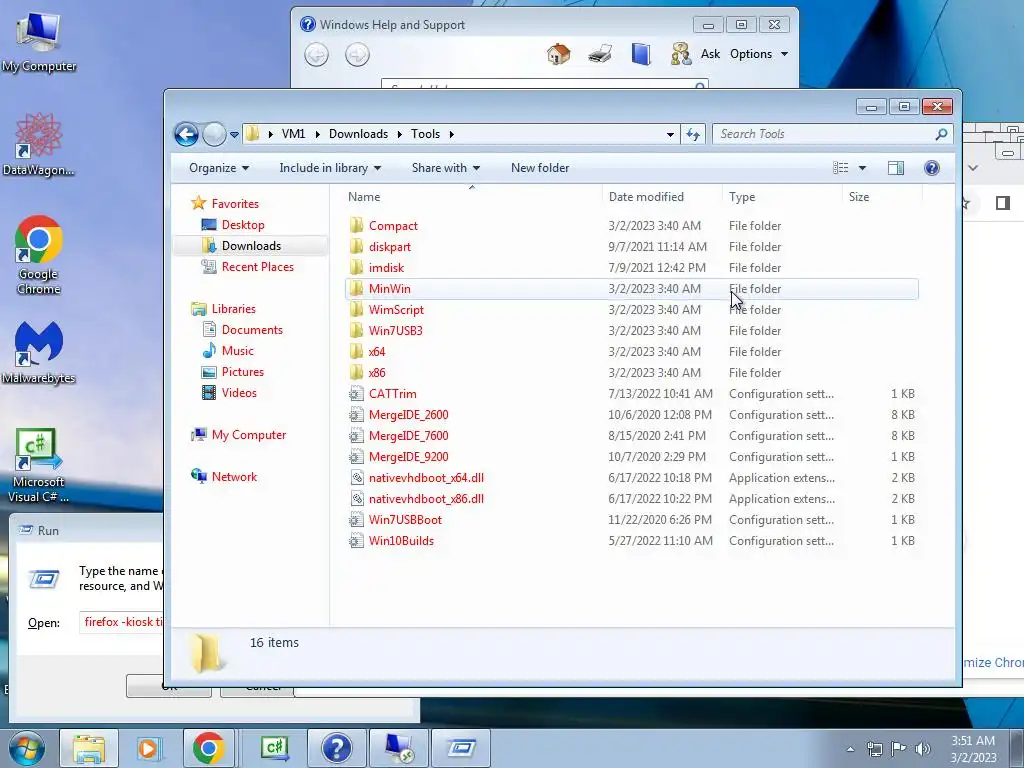Select Documents library
This screenshot has width=1024, height=768.
coord(252,330)
